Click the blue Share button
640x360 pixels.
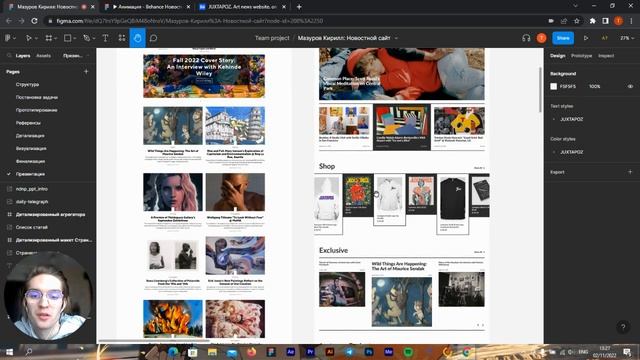[x=563, y=38]
